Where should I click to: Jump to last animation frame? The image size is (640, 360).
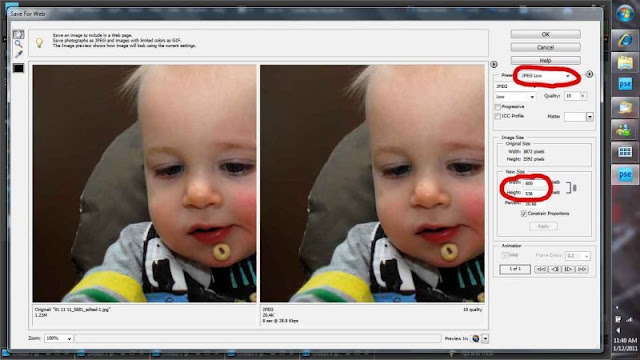tap(582, 269)
